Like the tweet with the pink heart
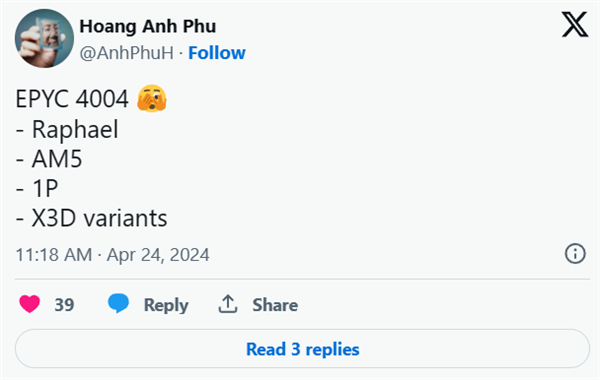600x380 pixels. (29, 304)
